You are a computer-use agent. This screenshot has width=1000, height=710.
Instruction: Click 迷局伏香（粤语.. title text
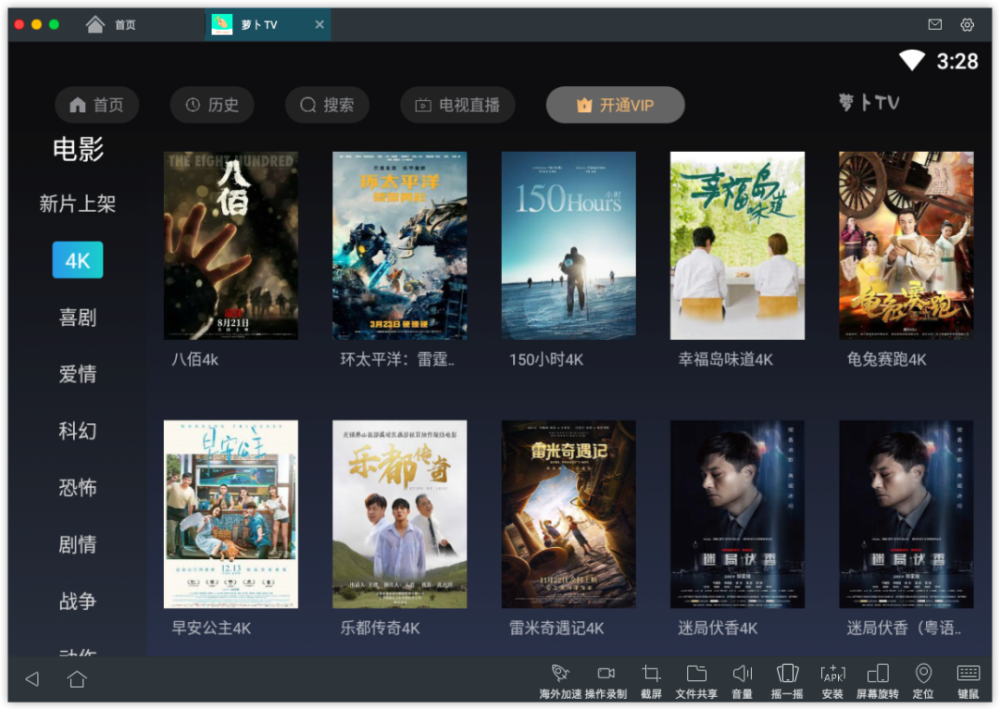click(904, 628)
